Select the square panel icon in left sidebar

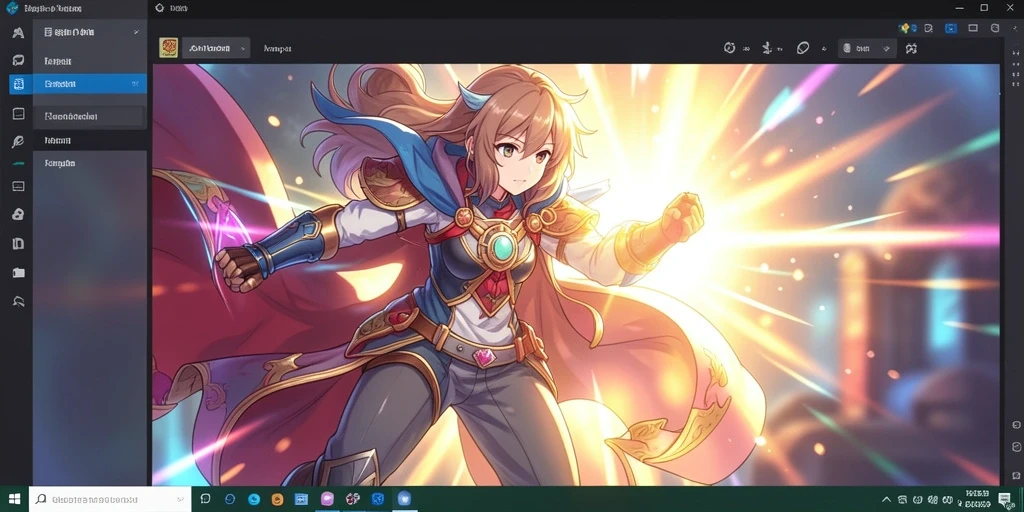point(18,114)
